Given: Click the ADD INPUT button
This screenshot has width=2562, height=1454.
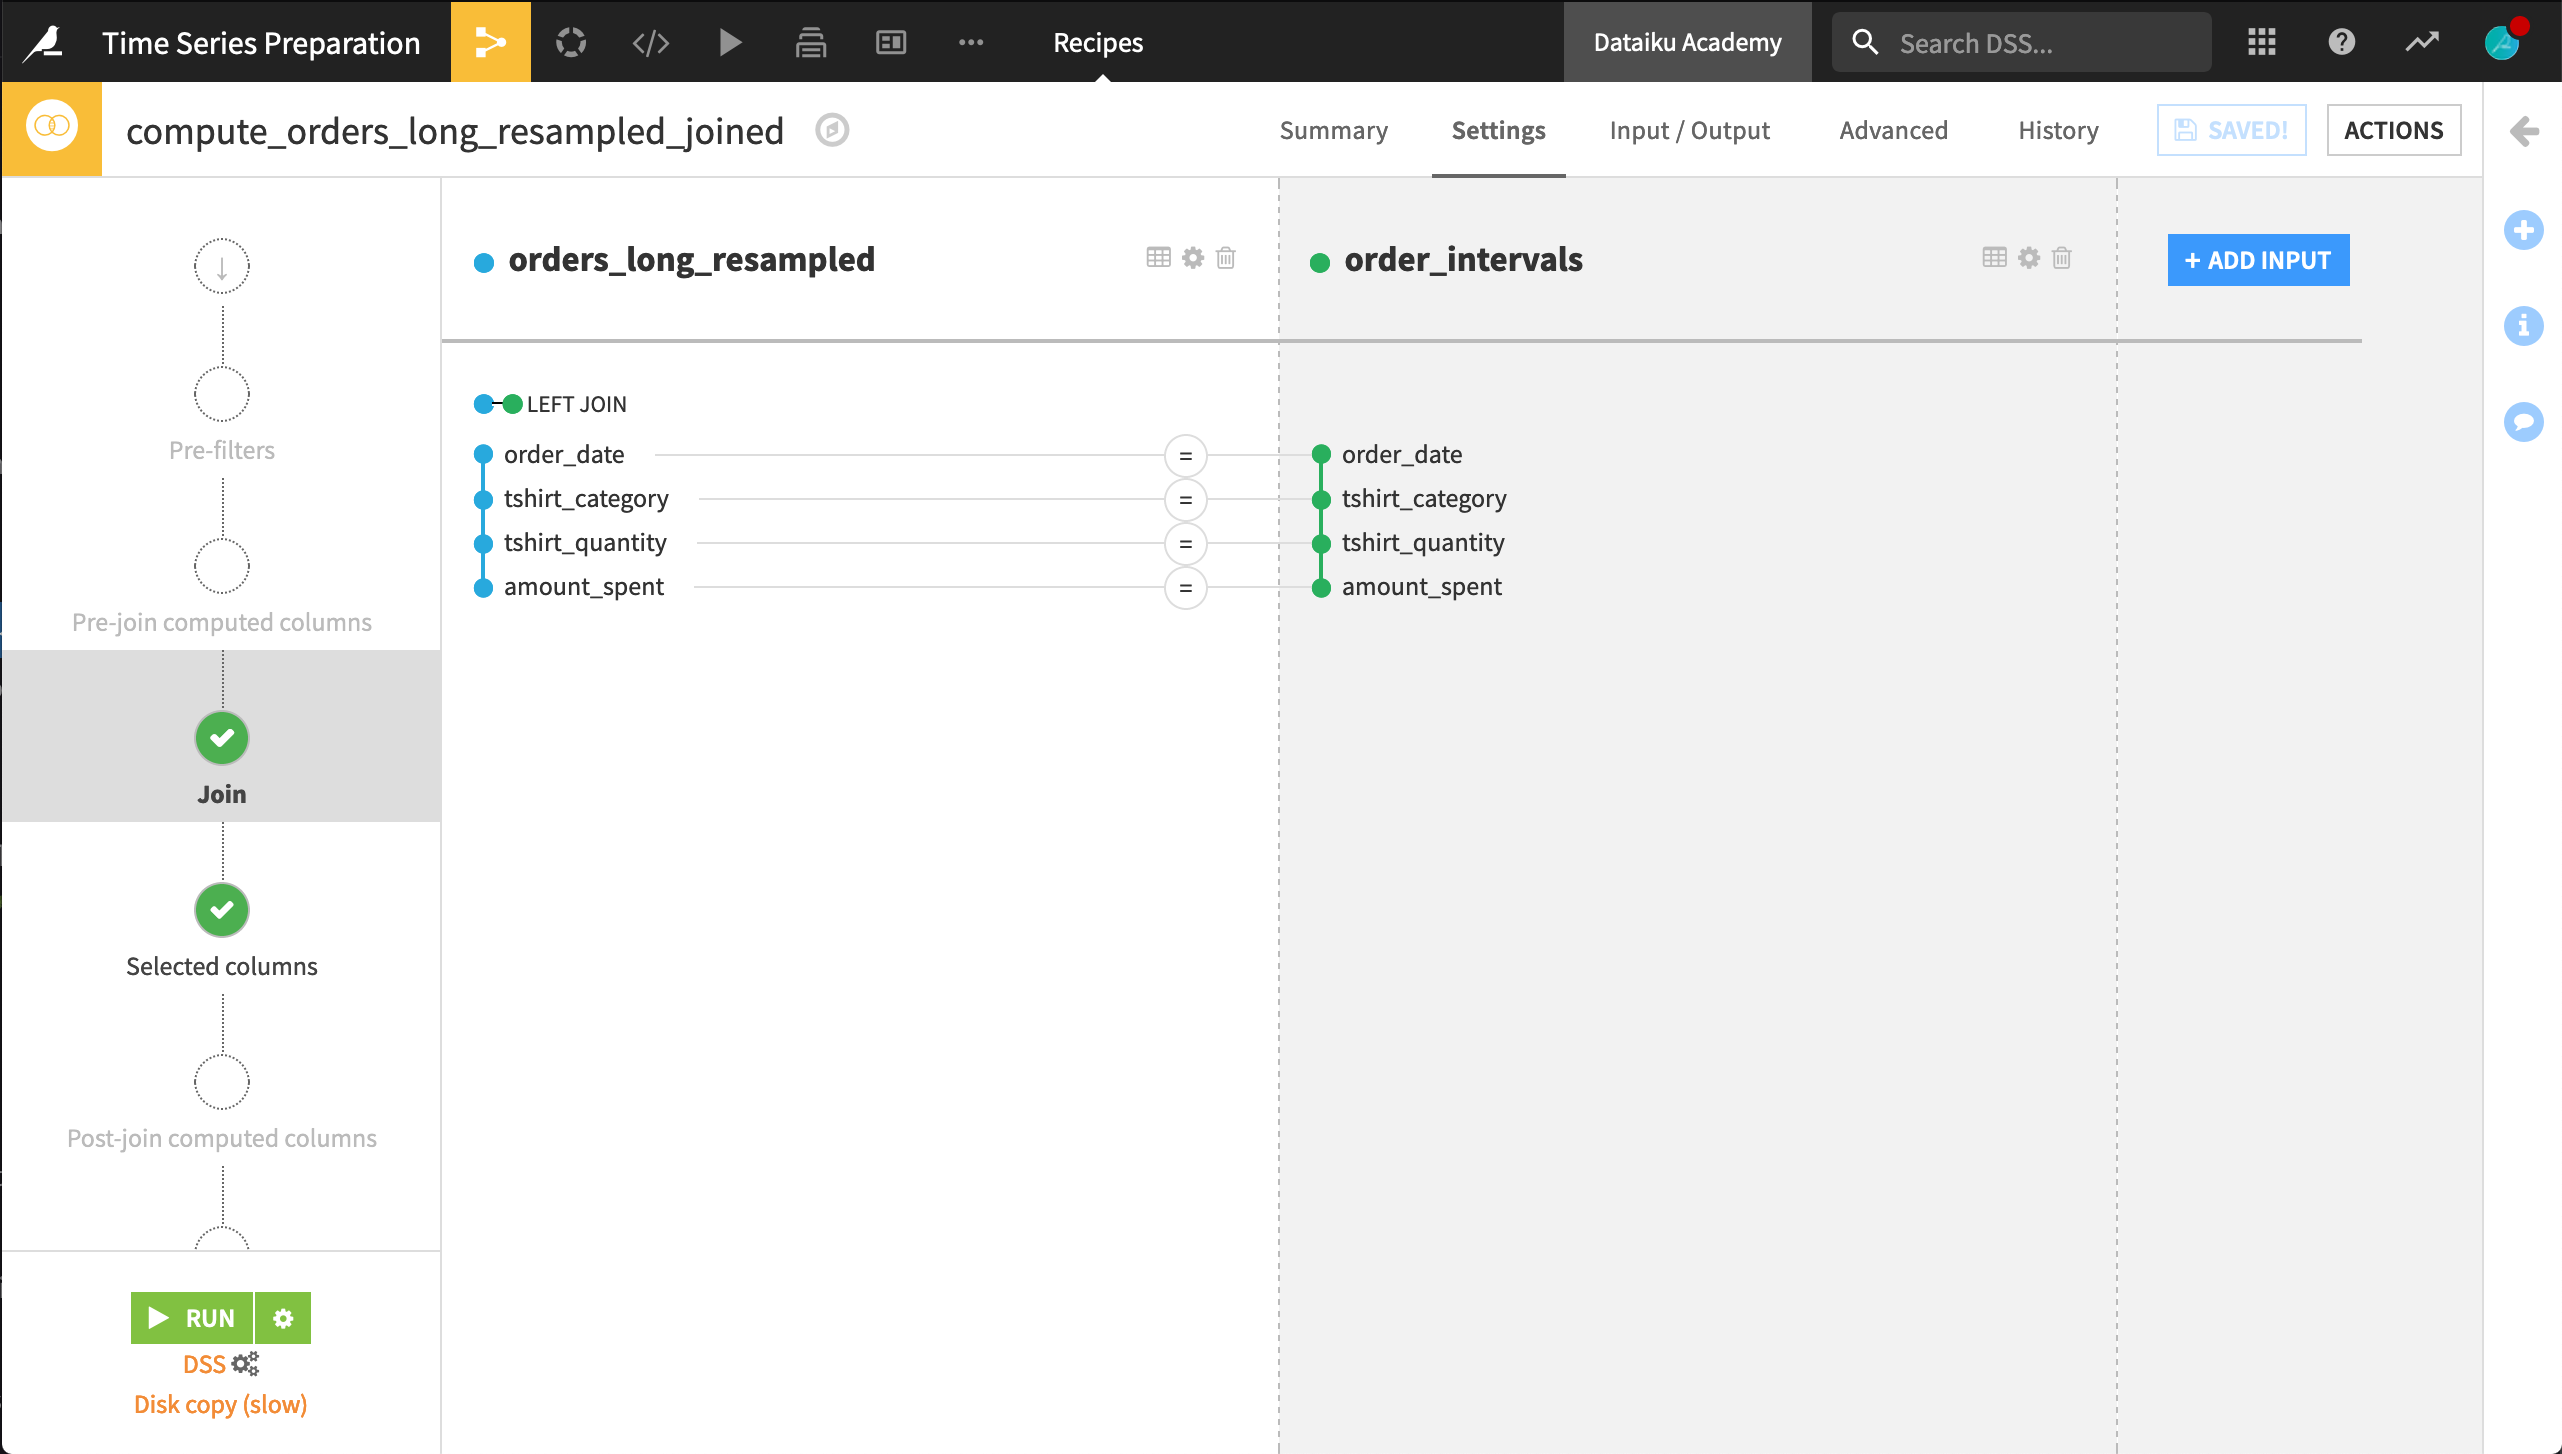Looking at the screenshot, I should point(2258,260).
